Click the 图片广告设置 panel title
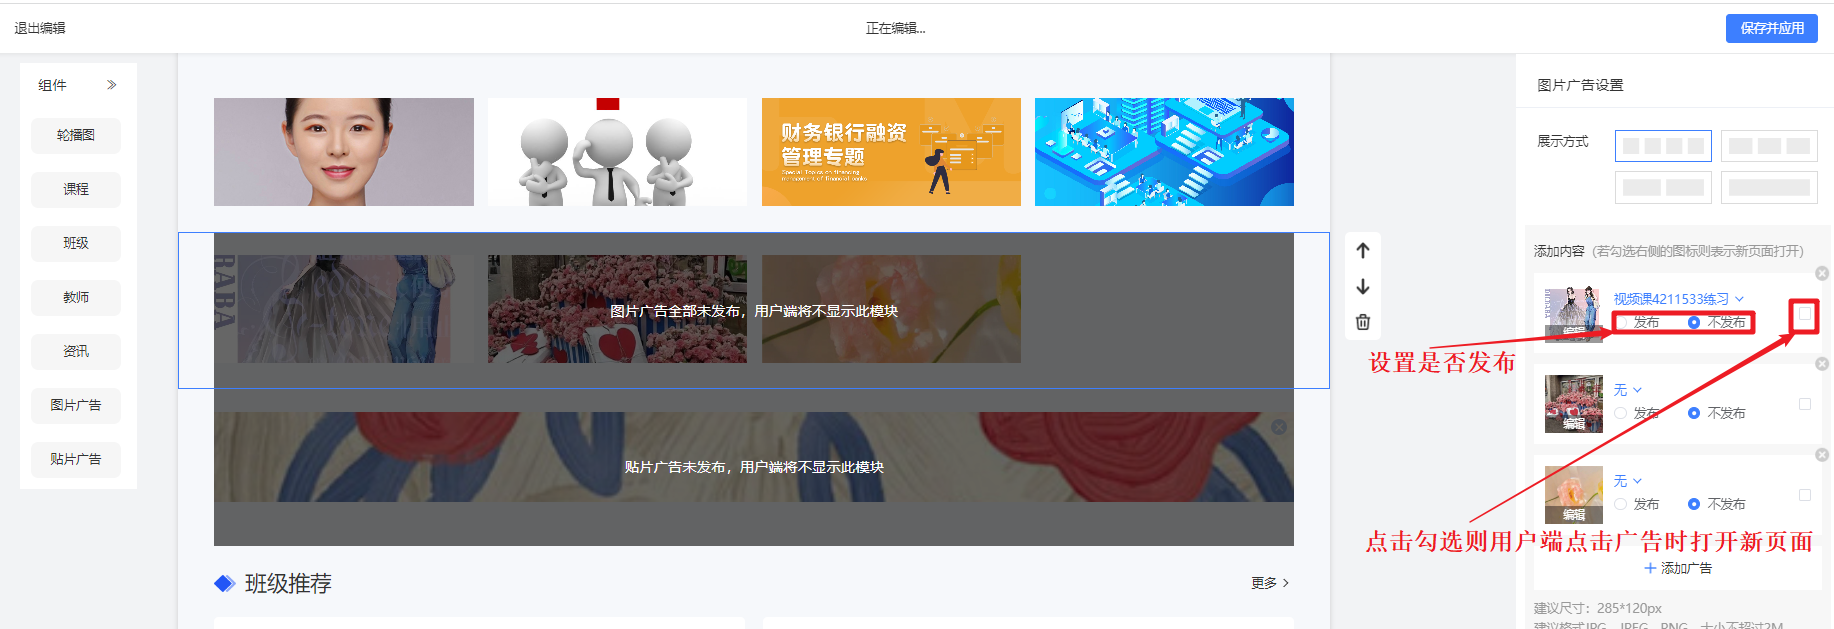 pos(1580,85)
